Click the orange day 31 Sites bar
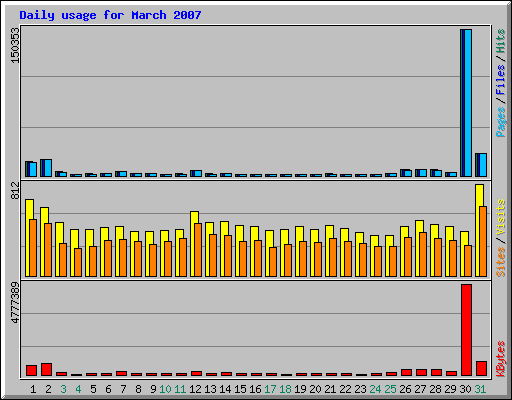 [x=483, y=241]
